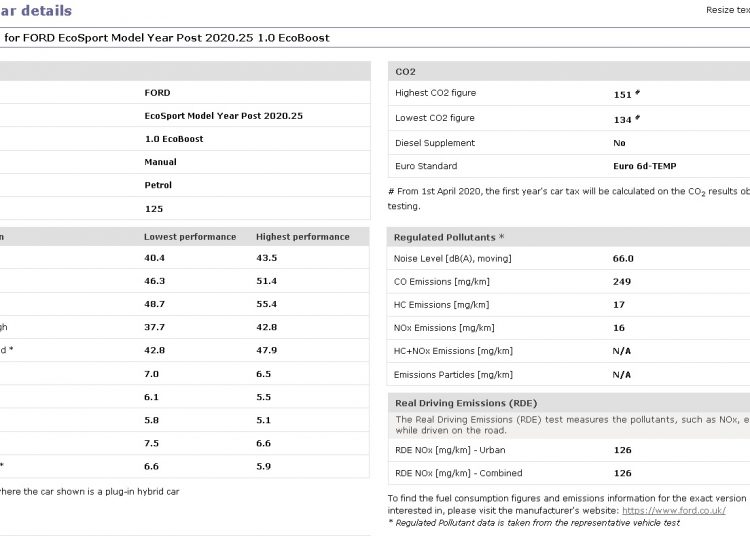Click the NOx Emissions value 16
The width and height of the screenshot is (750, 536).
[618, 328]
